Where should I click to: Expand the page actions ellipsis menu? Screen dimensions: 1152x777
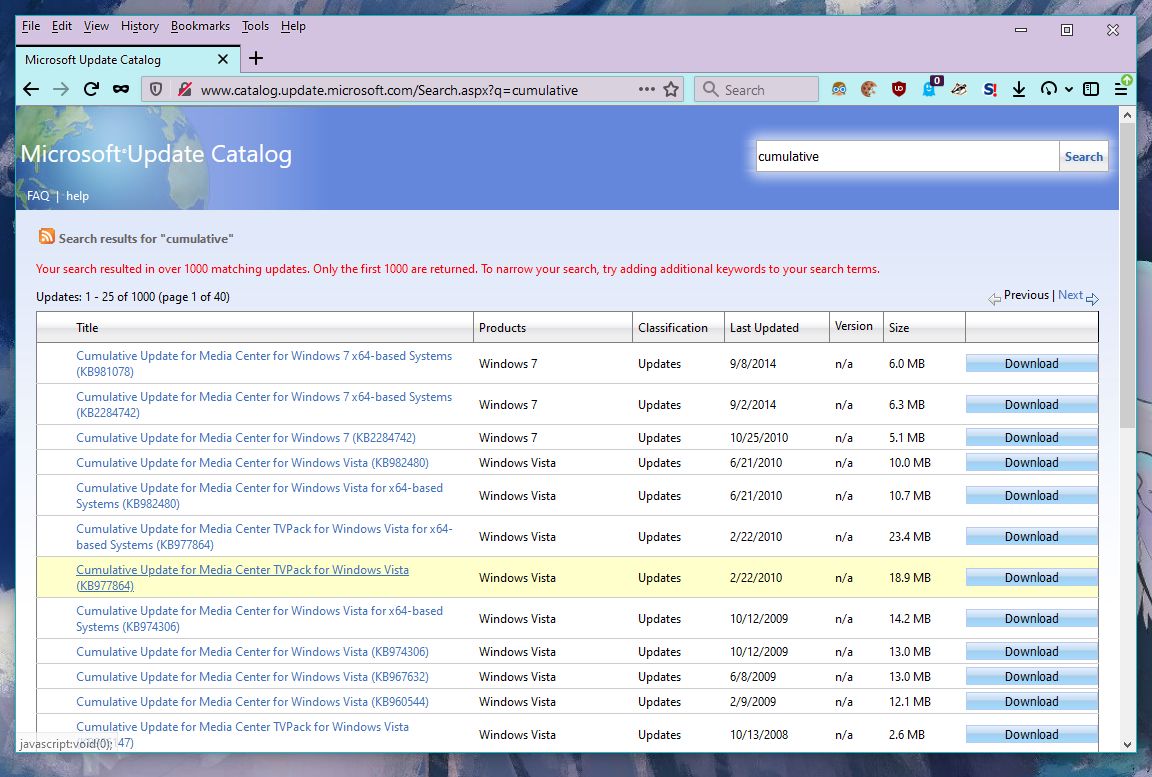tap(647, 89)
